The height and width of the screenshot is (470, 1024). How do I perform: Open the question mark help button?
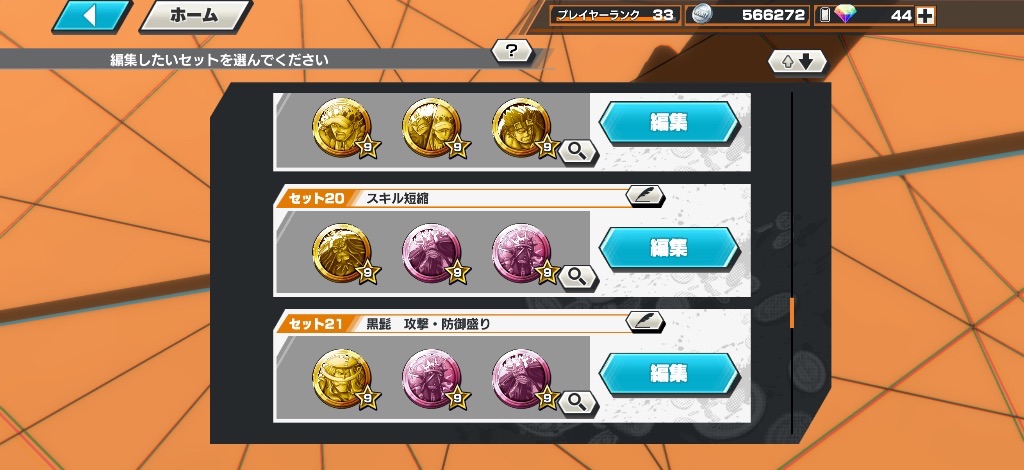click(511, 51)
